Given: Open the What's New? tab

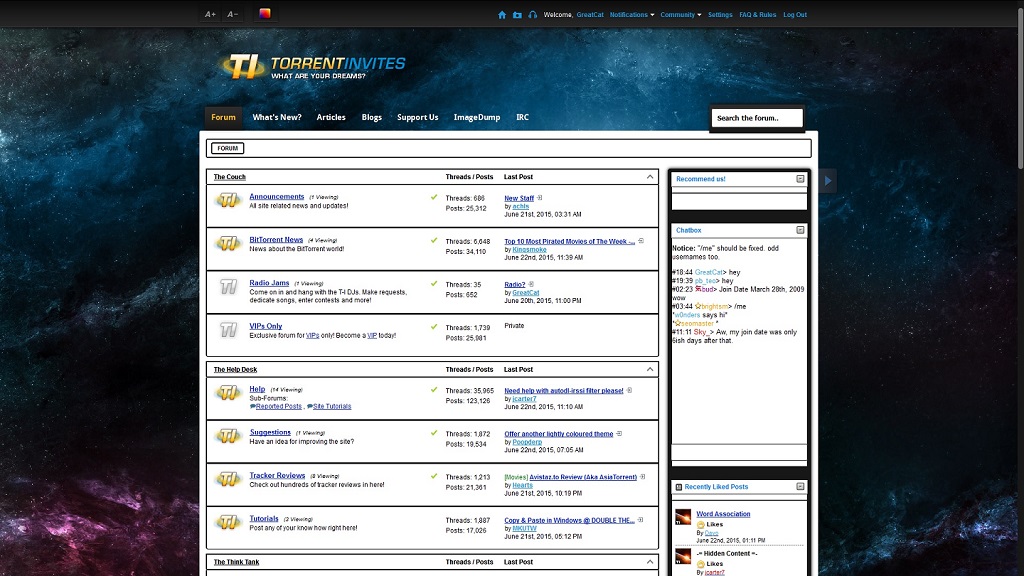Looking at the screenshot, I should tap(277, 118).
